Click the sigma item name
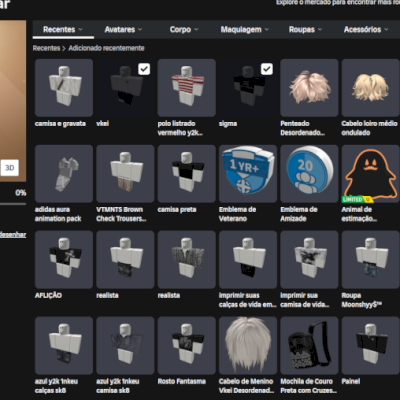 pyautogui.click(x=228, y=124)
